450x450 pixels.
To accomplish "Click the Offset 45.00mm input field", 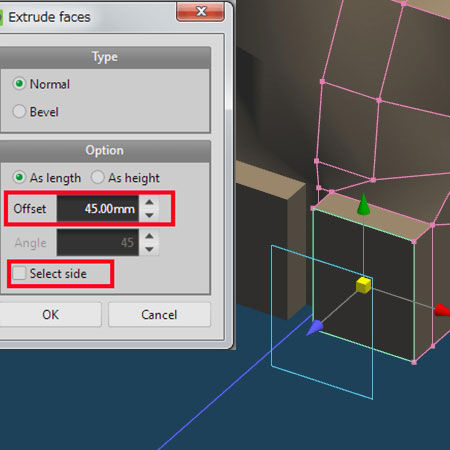I will click(98, 209).
